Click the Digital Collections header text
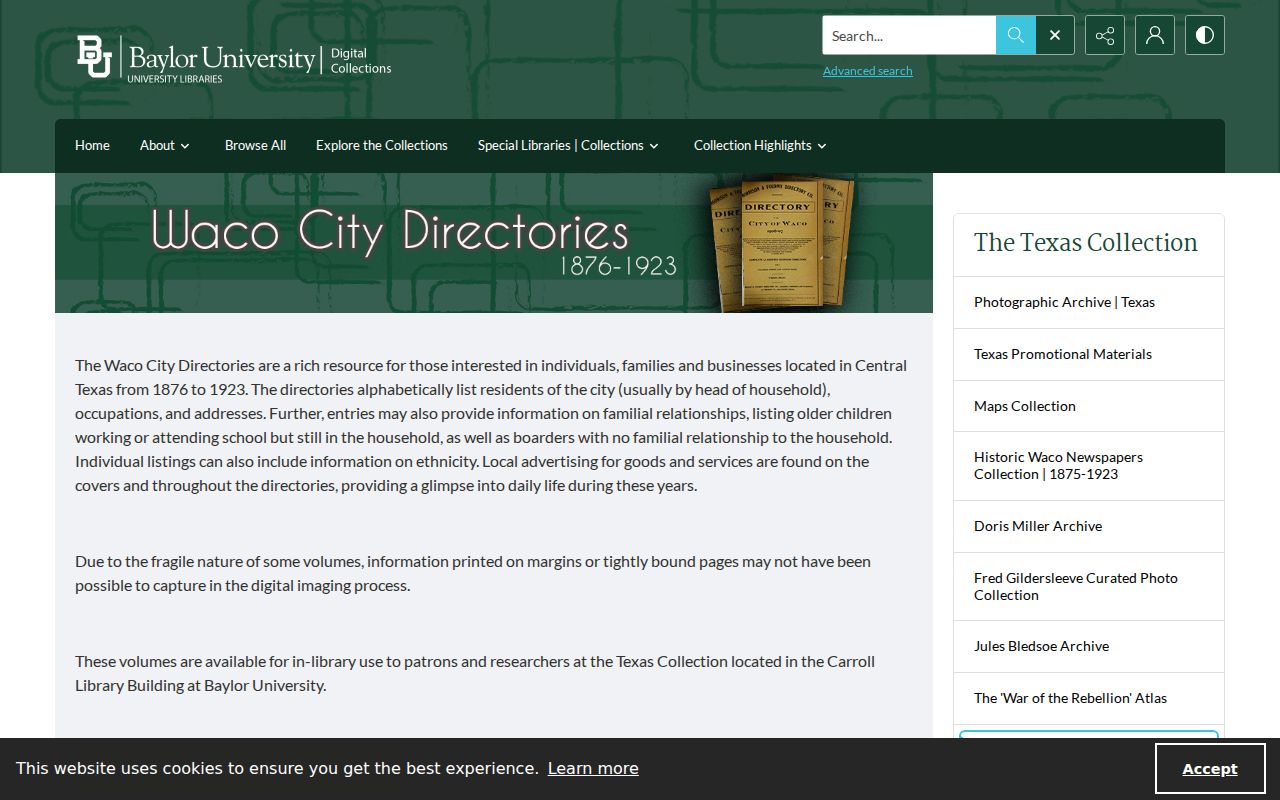Viewport: 1280px width, 800px height. click(361, 61)
